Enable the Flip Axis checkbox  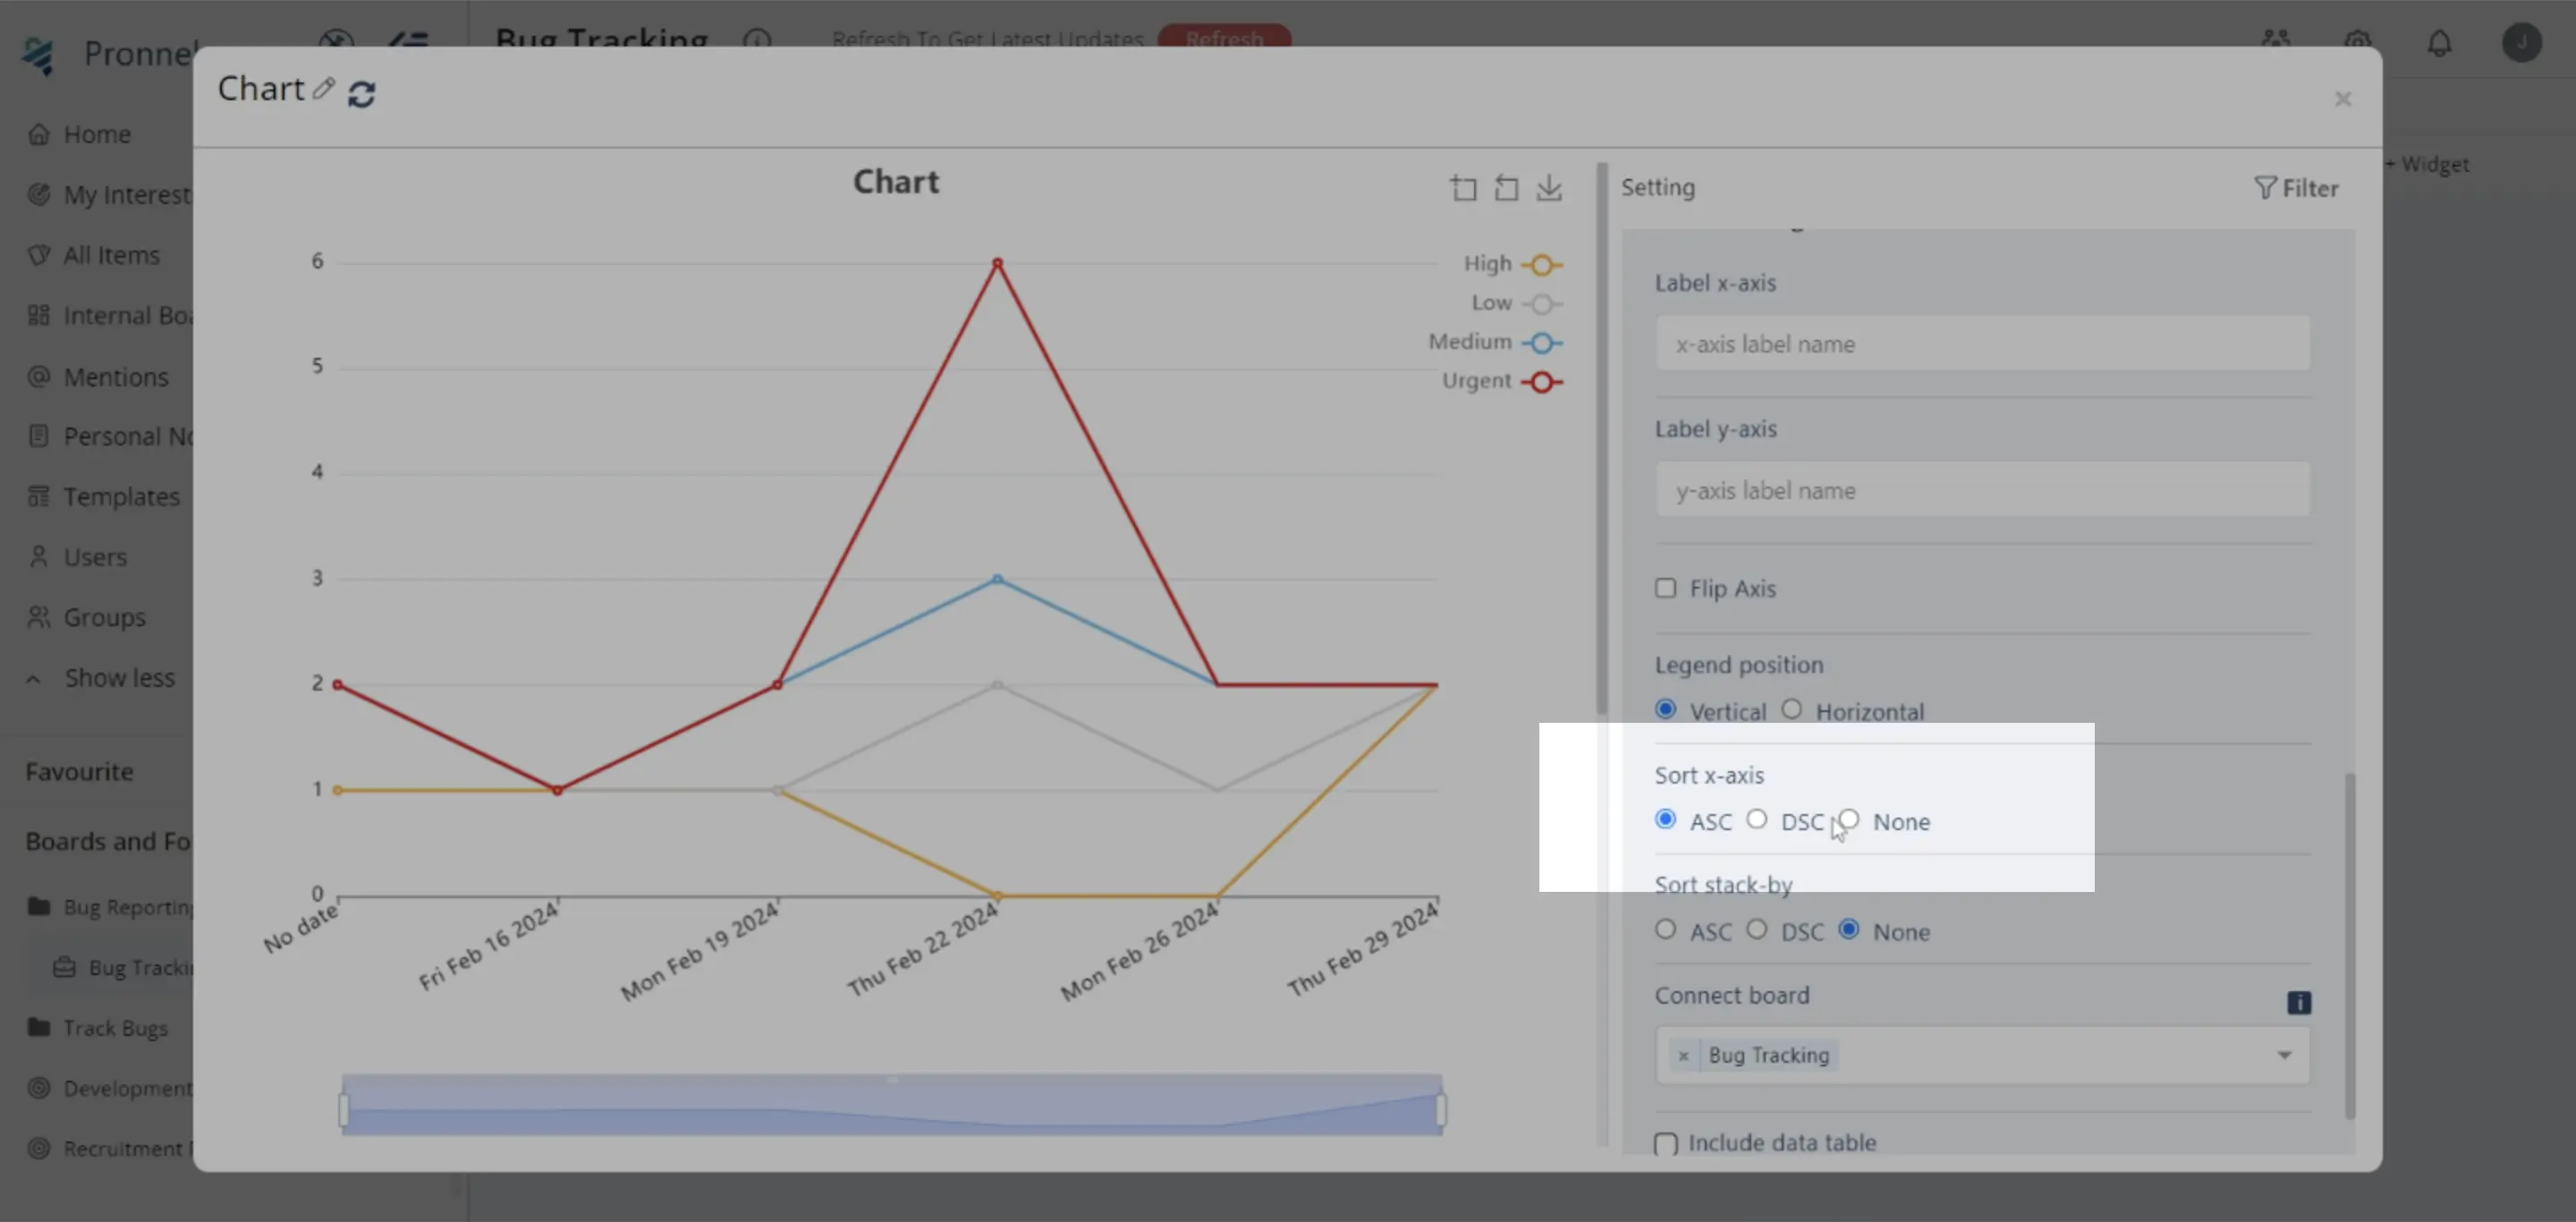[1665, 588]
